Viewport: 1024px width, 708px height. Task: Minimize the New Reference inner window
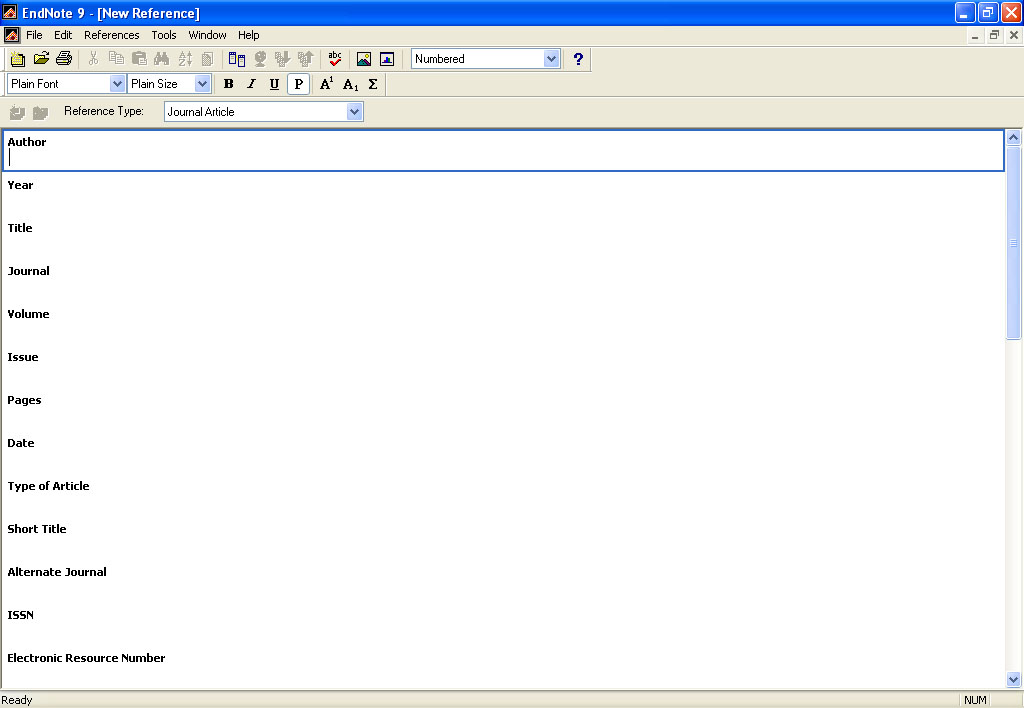[x=975, y=35]
